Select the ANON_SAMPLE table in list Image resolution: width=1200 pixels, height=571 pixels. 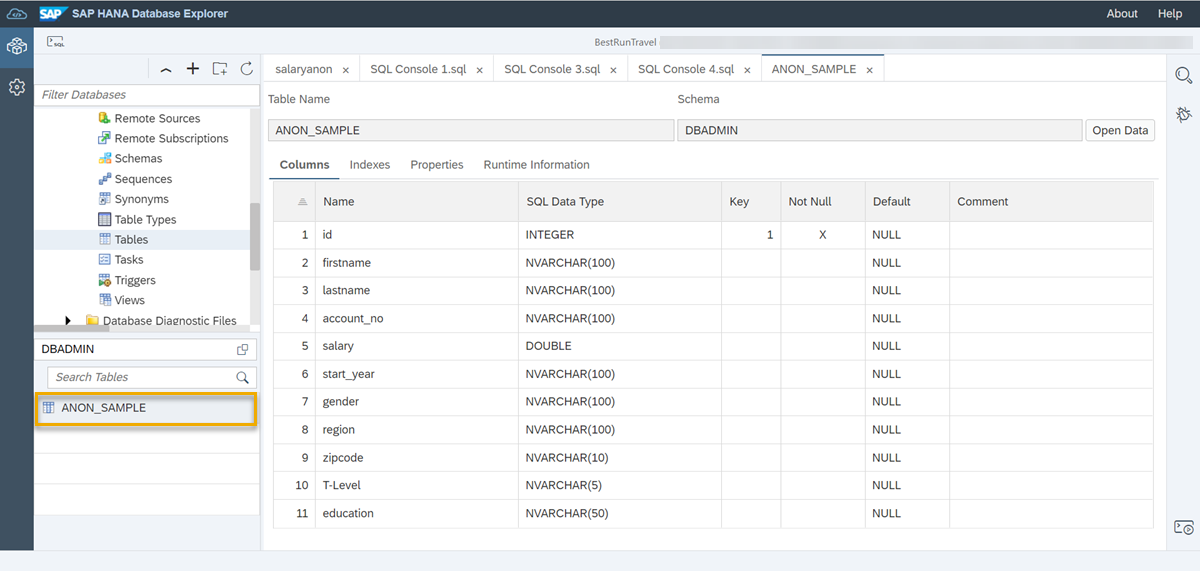[146, 408]
